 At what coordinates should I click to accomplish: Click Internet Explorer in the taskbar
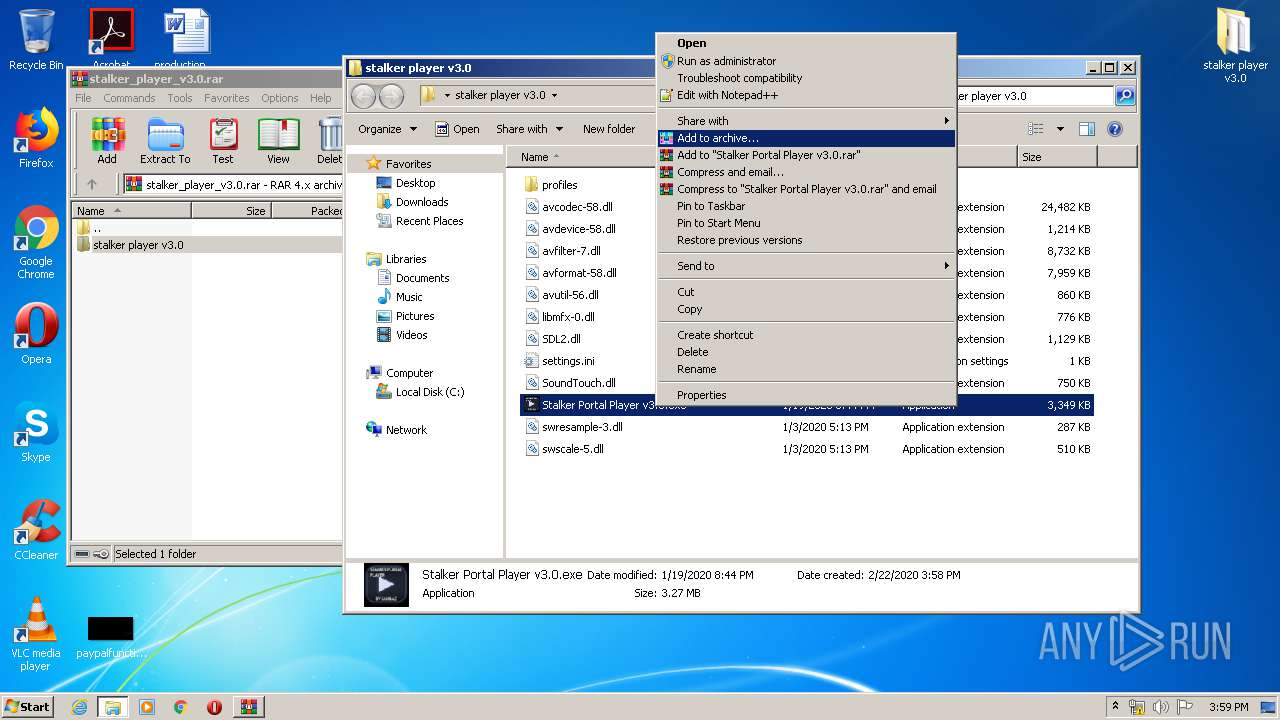(79, 707)
